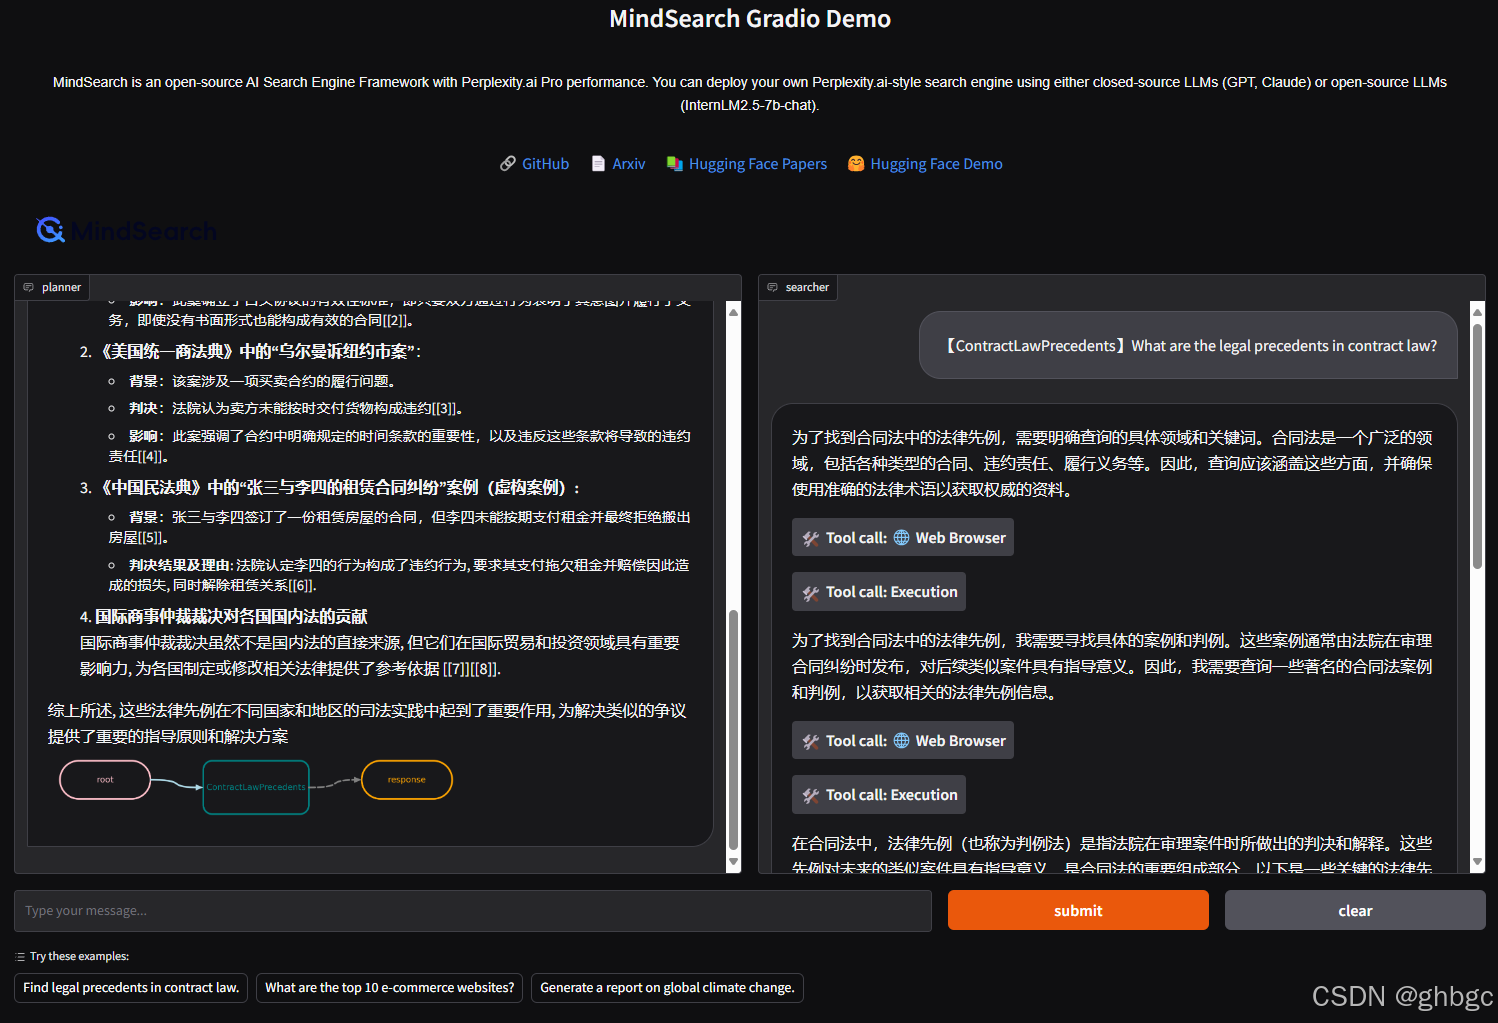1498x1023 pixels.
Task: Click the ContractLawPrecedents graph node
Action: (x=256, y=787)
